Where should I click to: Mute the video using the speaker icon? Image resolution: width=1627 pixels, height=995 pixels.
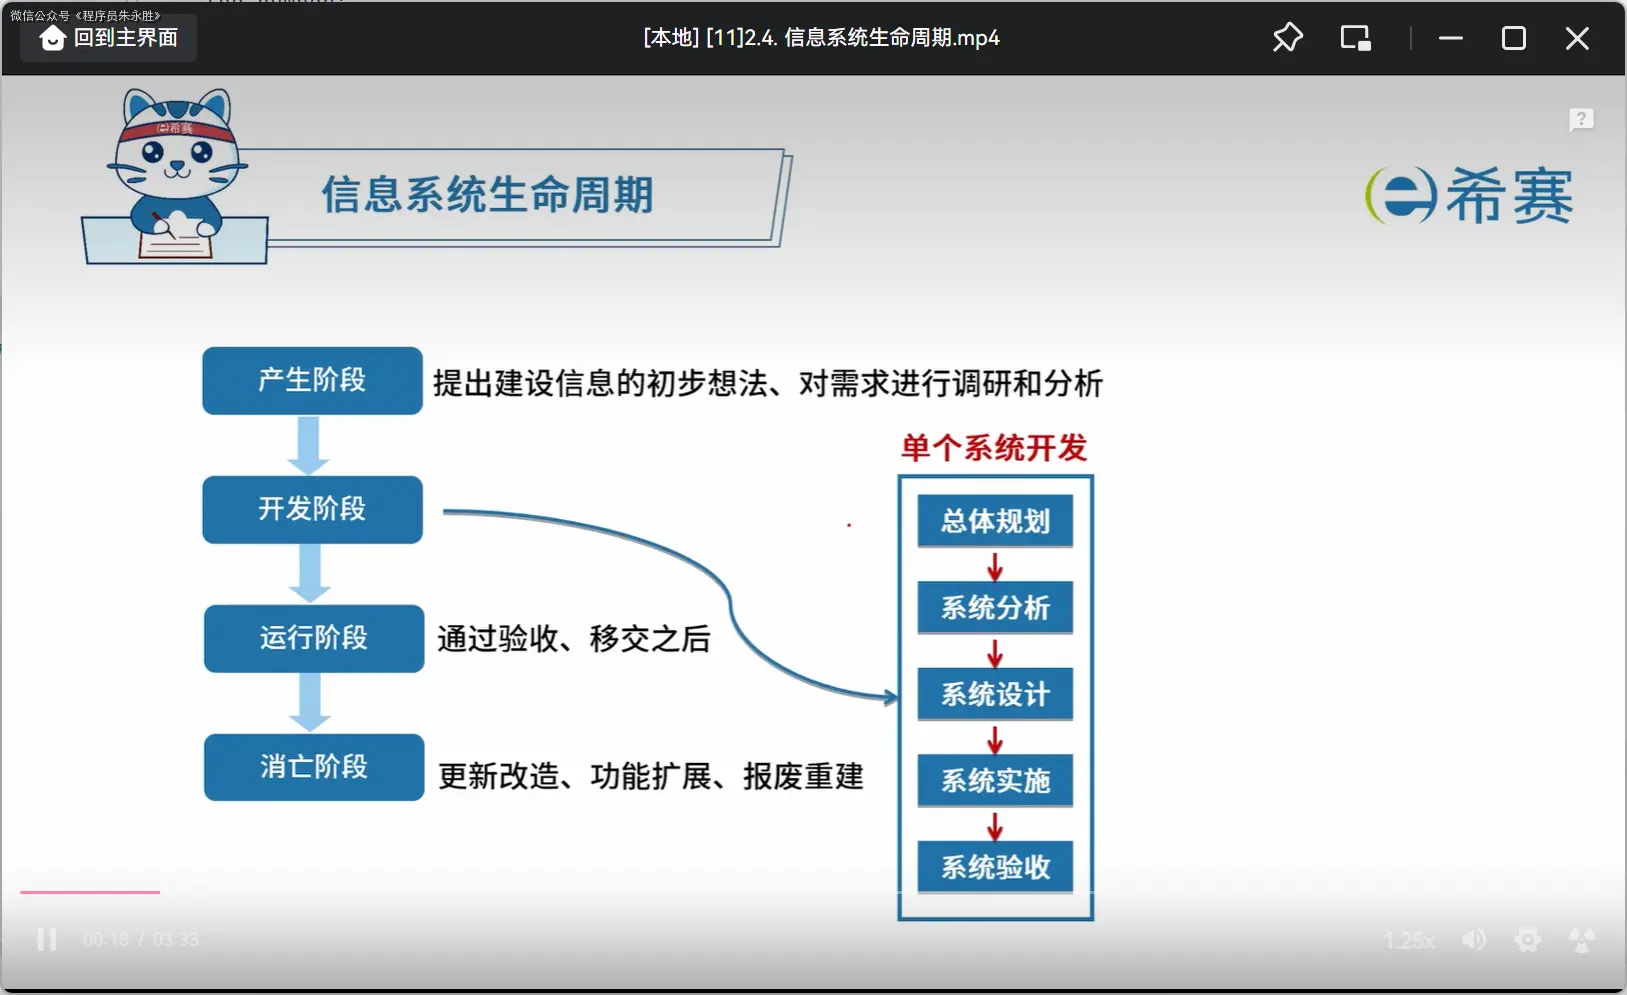1473,940
